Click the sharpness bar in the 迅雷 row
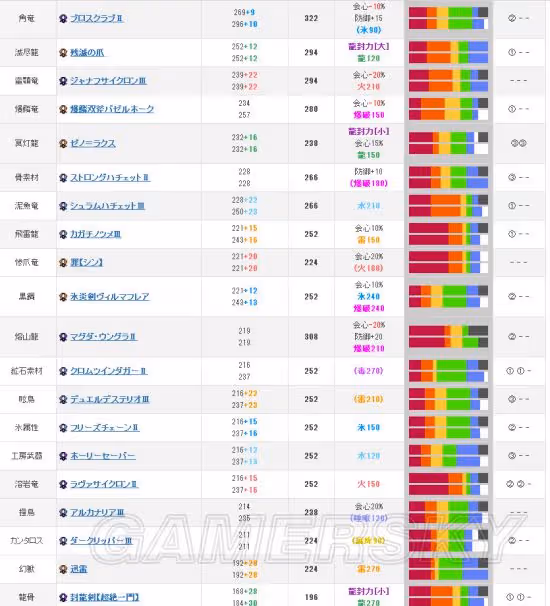The image size is (550, 606). (448, 569)
